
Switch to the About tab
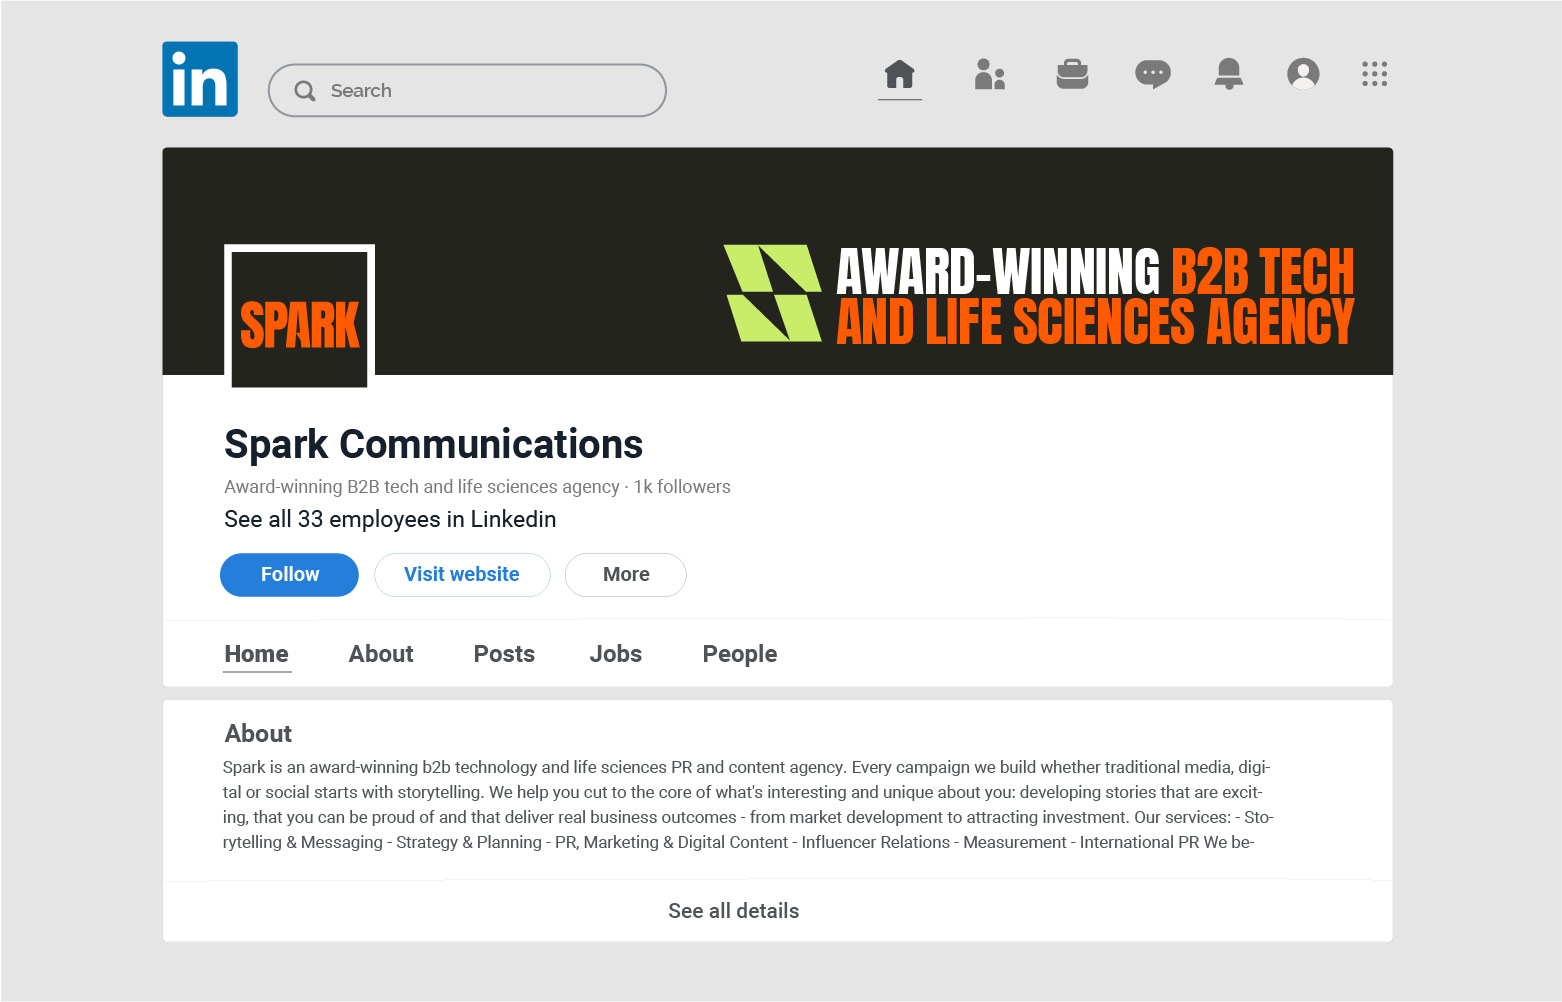tap(381, 654)
